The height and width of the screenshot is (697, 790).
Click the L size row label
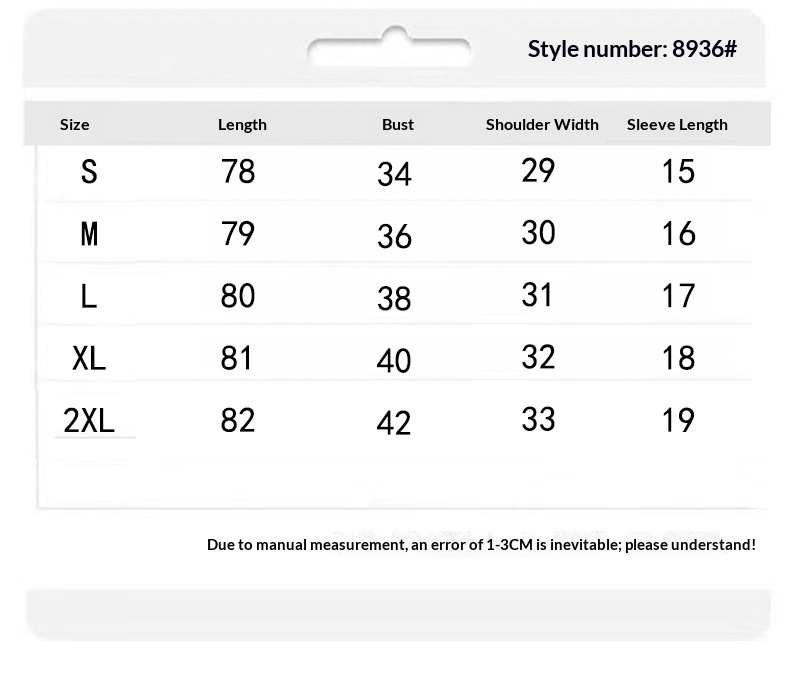tap(89, 296)
